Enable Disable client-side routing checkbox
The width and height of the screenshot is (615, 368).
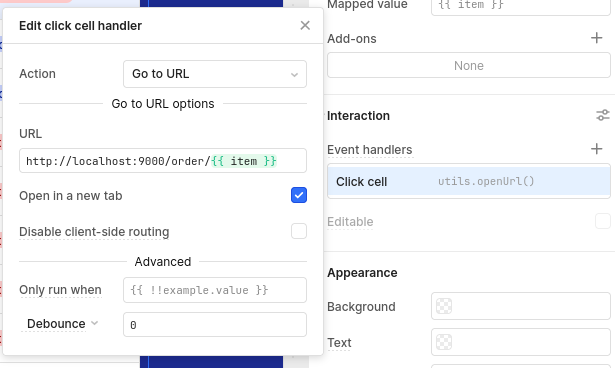[x=298, y=231]
